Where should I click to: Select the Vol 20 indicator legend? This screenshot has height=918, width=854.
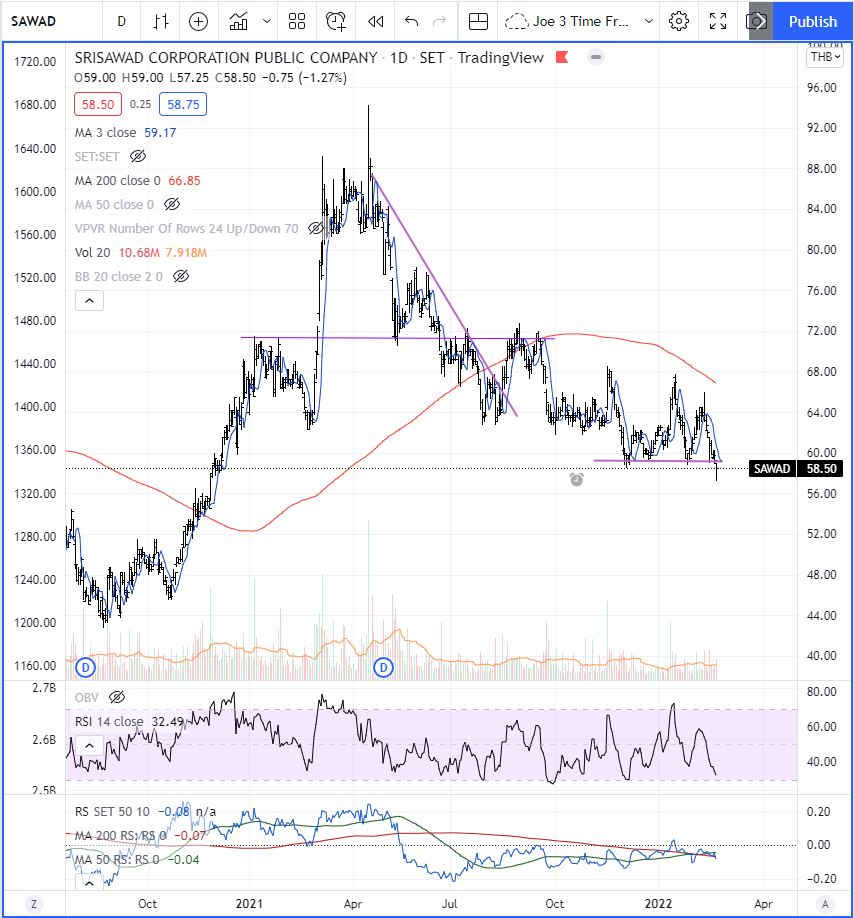92,253
